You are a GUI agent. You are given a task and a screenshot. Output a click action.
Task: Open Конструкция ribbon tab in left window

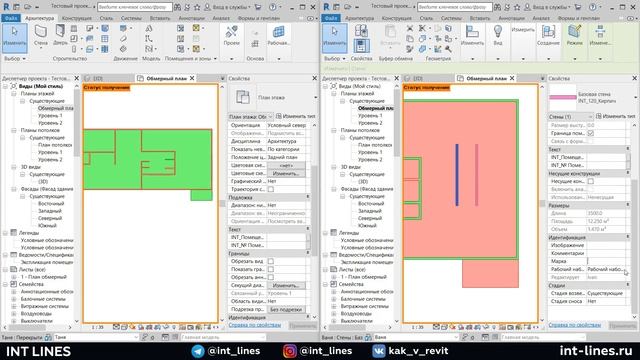click(77, 18)
